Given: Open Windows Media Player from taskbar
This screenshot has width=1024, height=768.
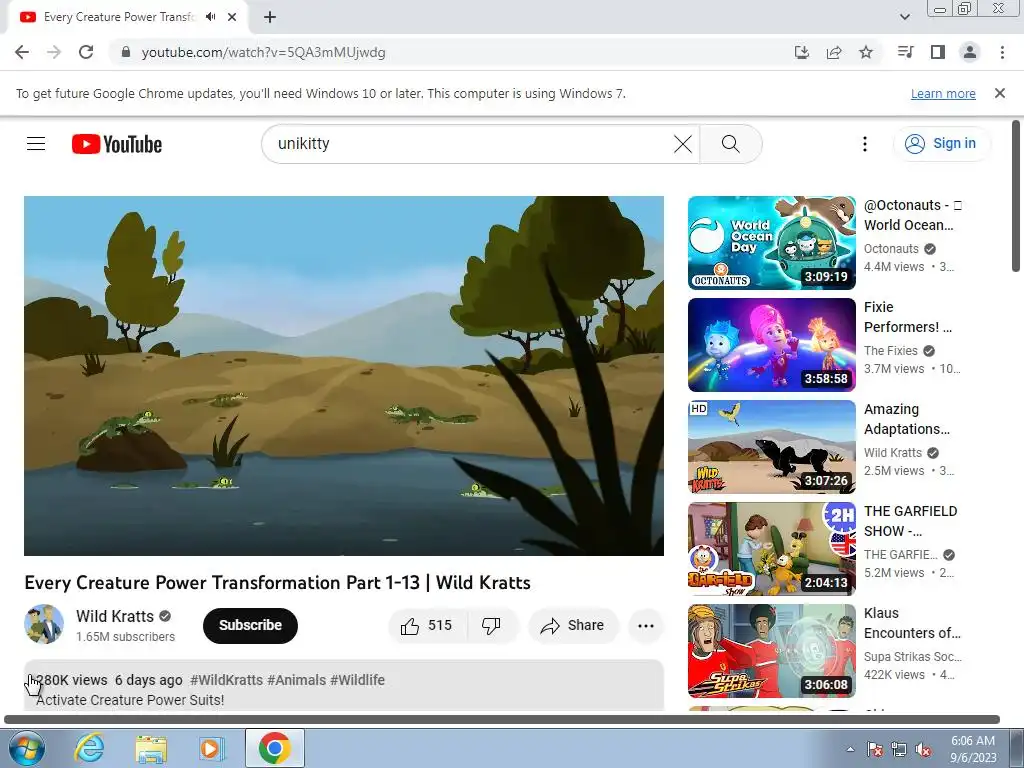Looking at the screenshot, I should [x=211, y=748].
